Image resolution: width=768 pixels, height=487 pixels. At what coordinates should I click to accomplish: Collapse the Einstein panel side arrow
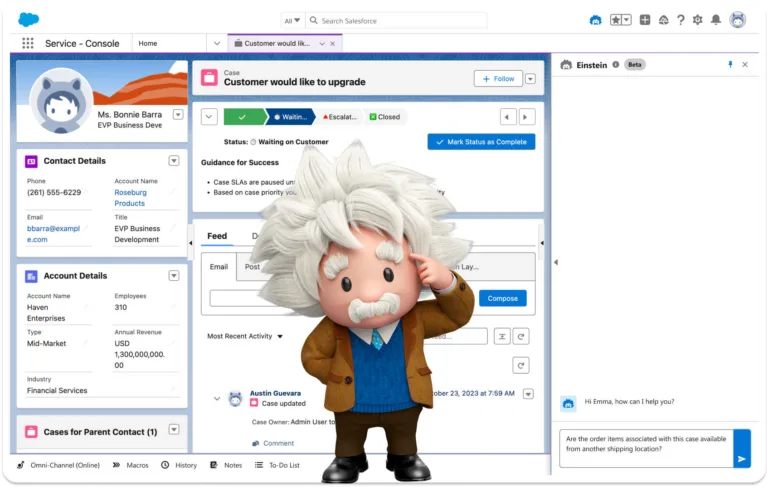point(556,263)
